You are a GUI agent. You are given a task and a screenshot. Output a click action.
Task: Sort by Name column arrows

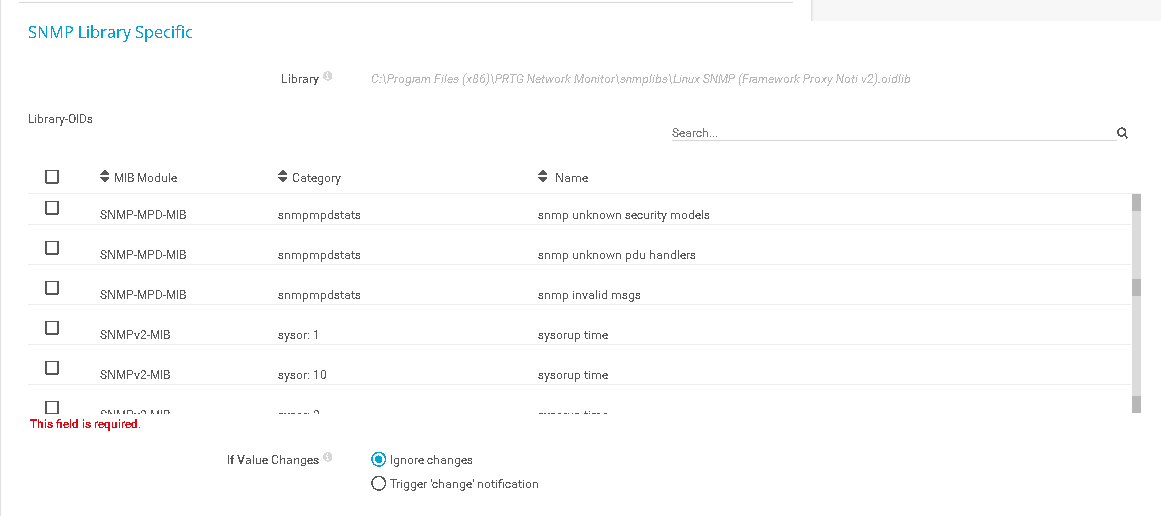[x=543, y=177]
